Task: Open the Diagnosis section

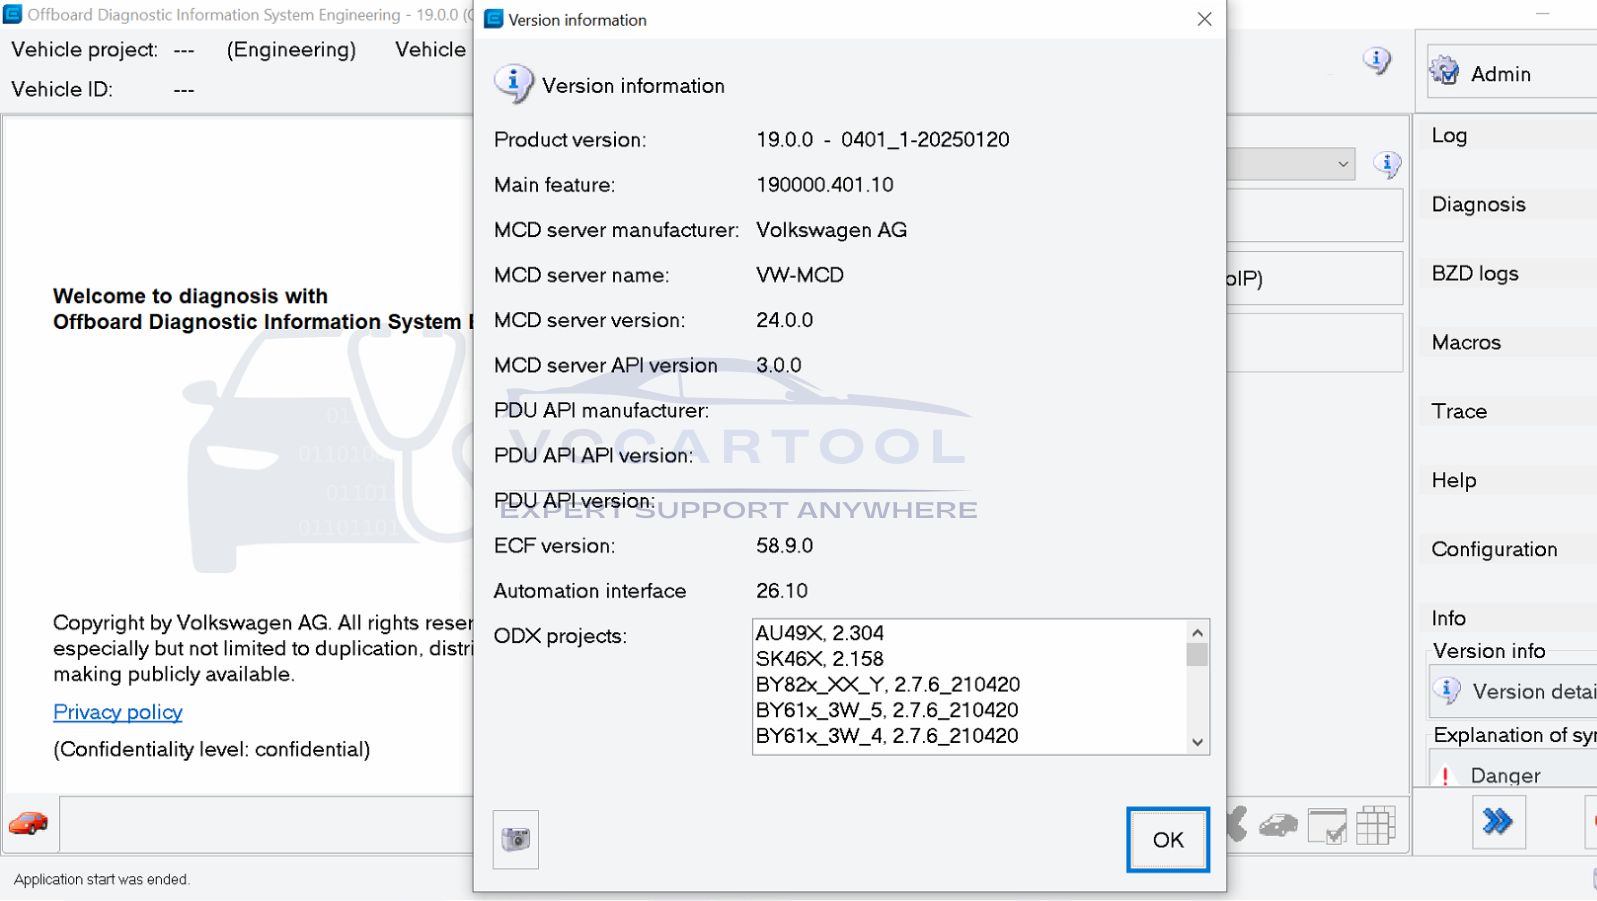Action: click(x=1508, y=204)
